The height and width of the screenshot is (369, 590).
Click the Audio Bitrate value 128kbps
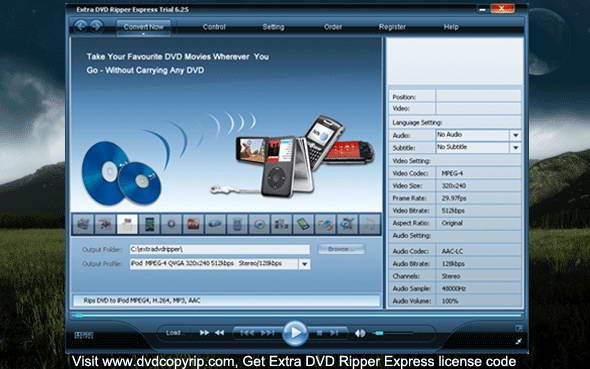point(453,264)
